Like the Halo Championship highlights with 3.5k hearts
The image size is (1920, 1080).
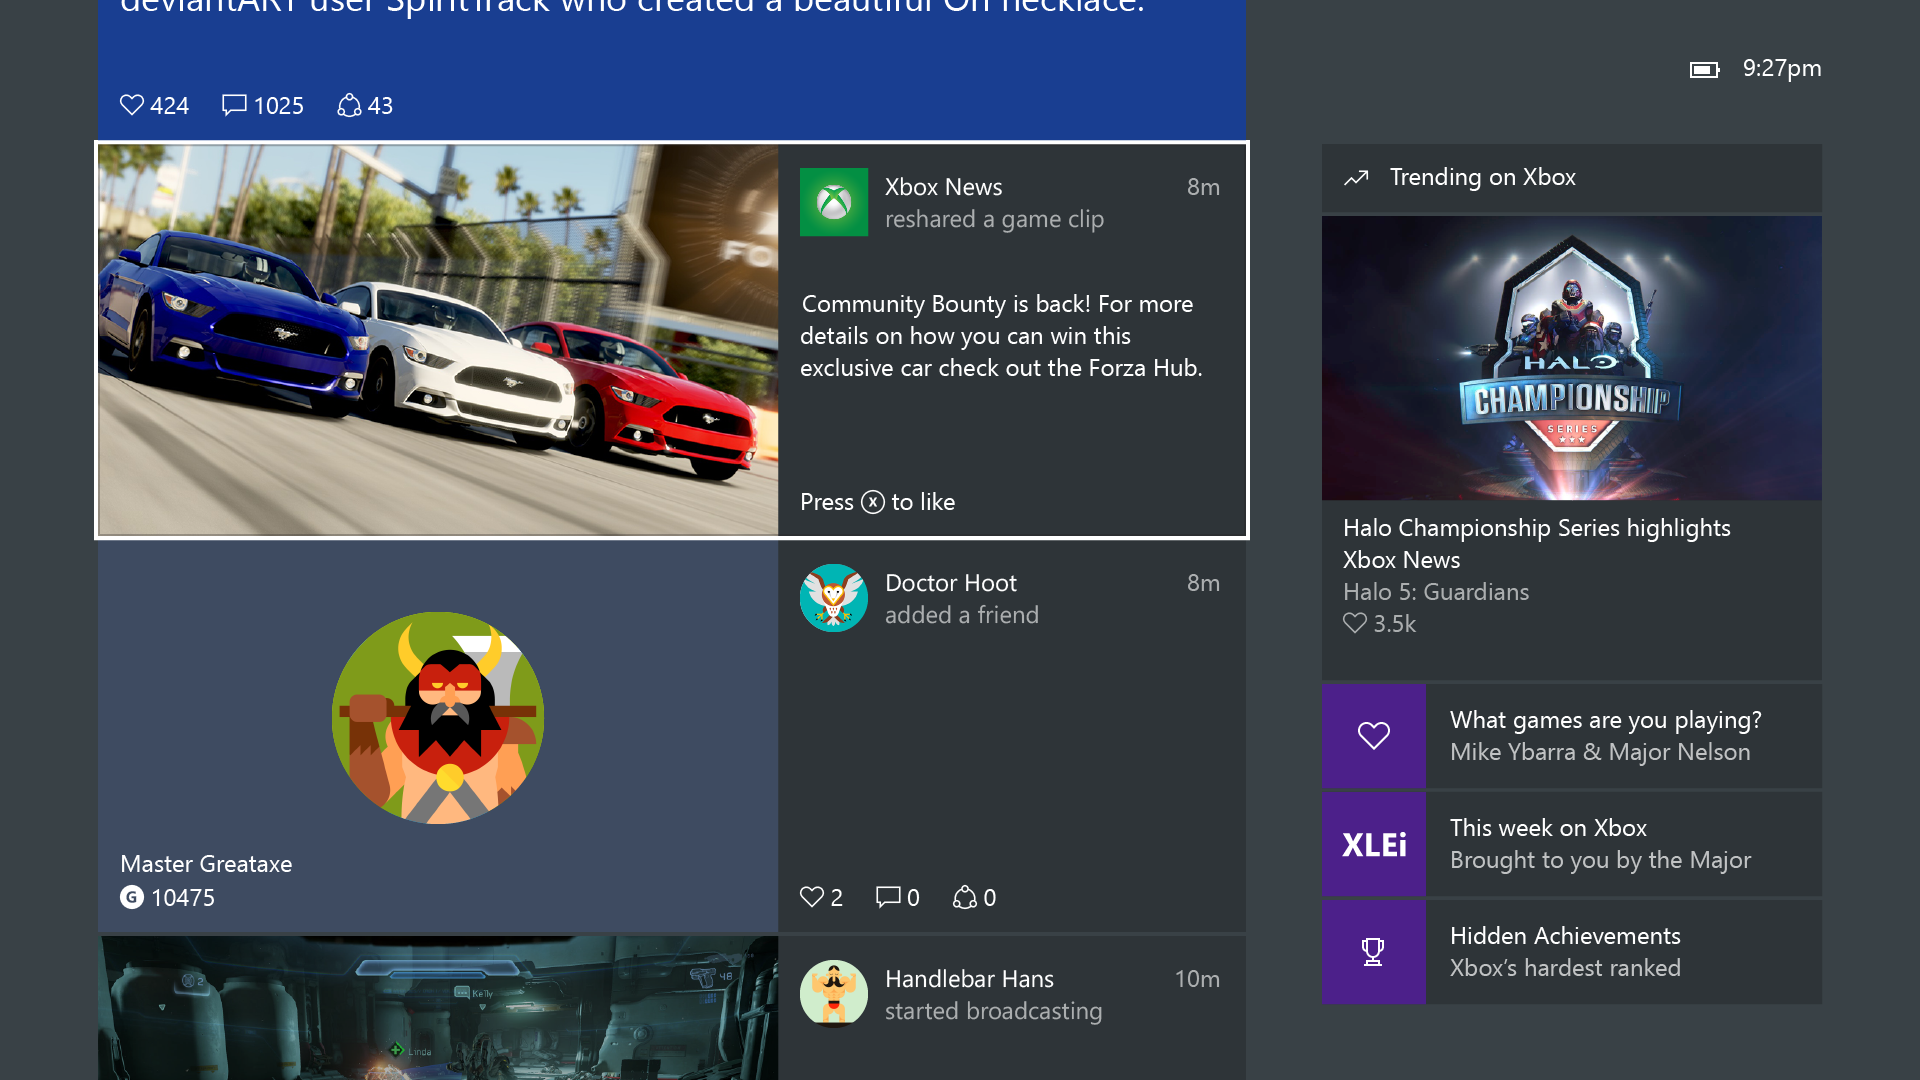(1355, 623)
